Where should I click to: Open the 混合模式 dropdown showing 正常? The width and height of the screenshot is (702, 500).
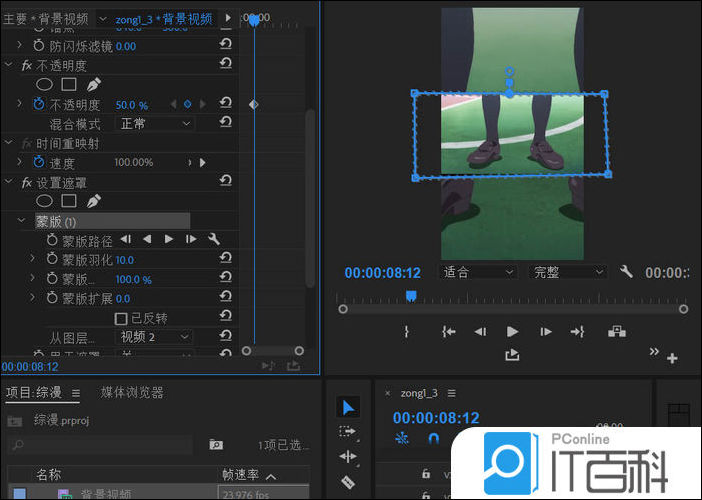[x=155, y=124]
